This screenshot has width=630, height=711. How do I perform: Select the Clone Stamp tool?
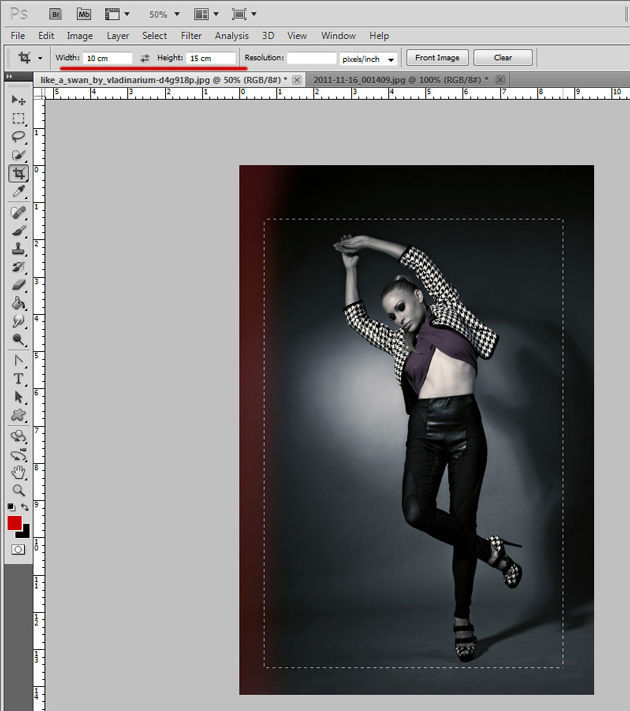18,249
